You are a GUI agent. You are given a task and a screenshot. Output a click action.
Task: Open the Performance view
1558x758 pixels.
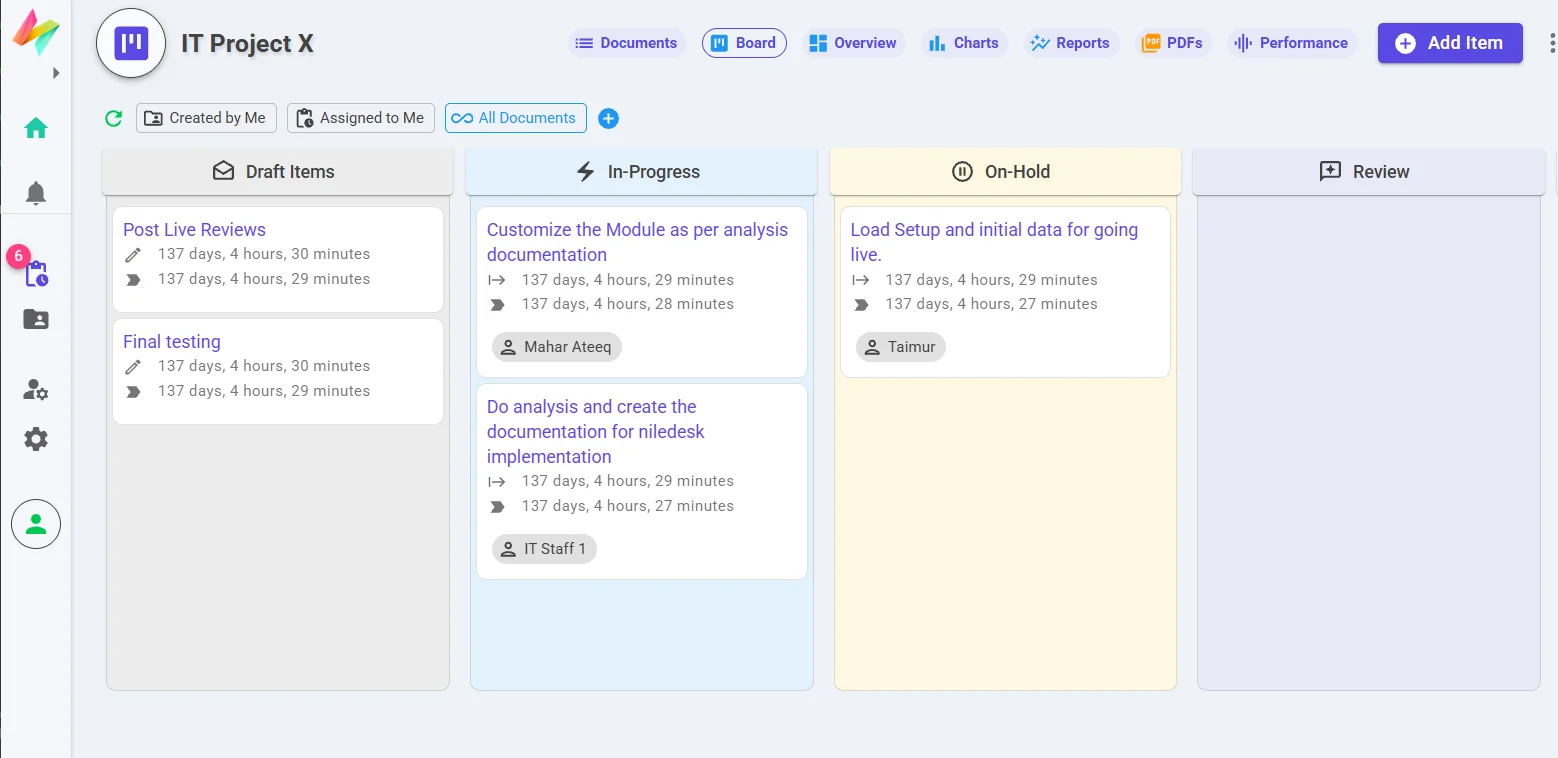[x=1292, y=43]
